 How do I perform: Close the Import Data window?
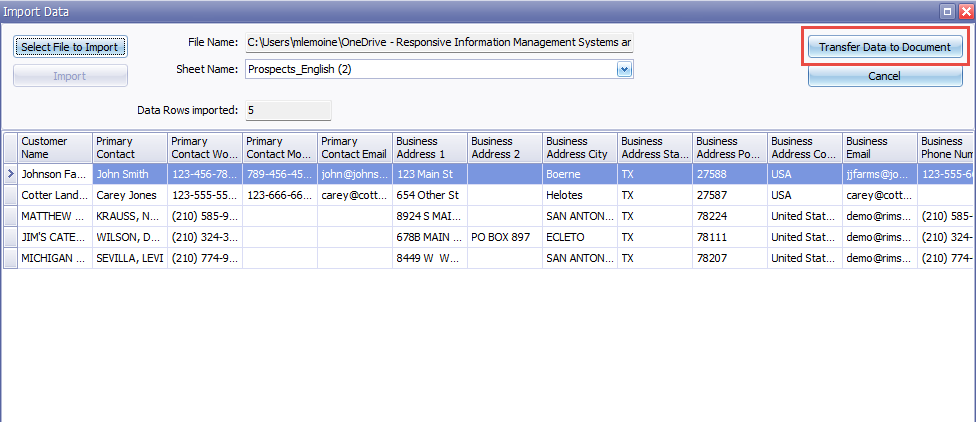(x=966, y=11)
